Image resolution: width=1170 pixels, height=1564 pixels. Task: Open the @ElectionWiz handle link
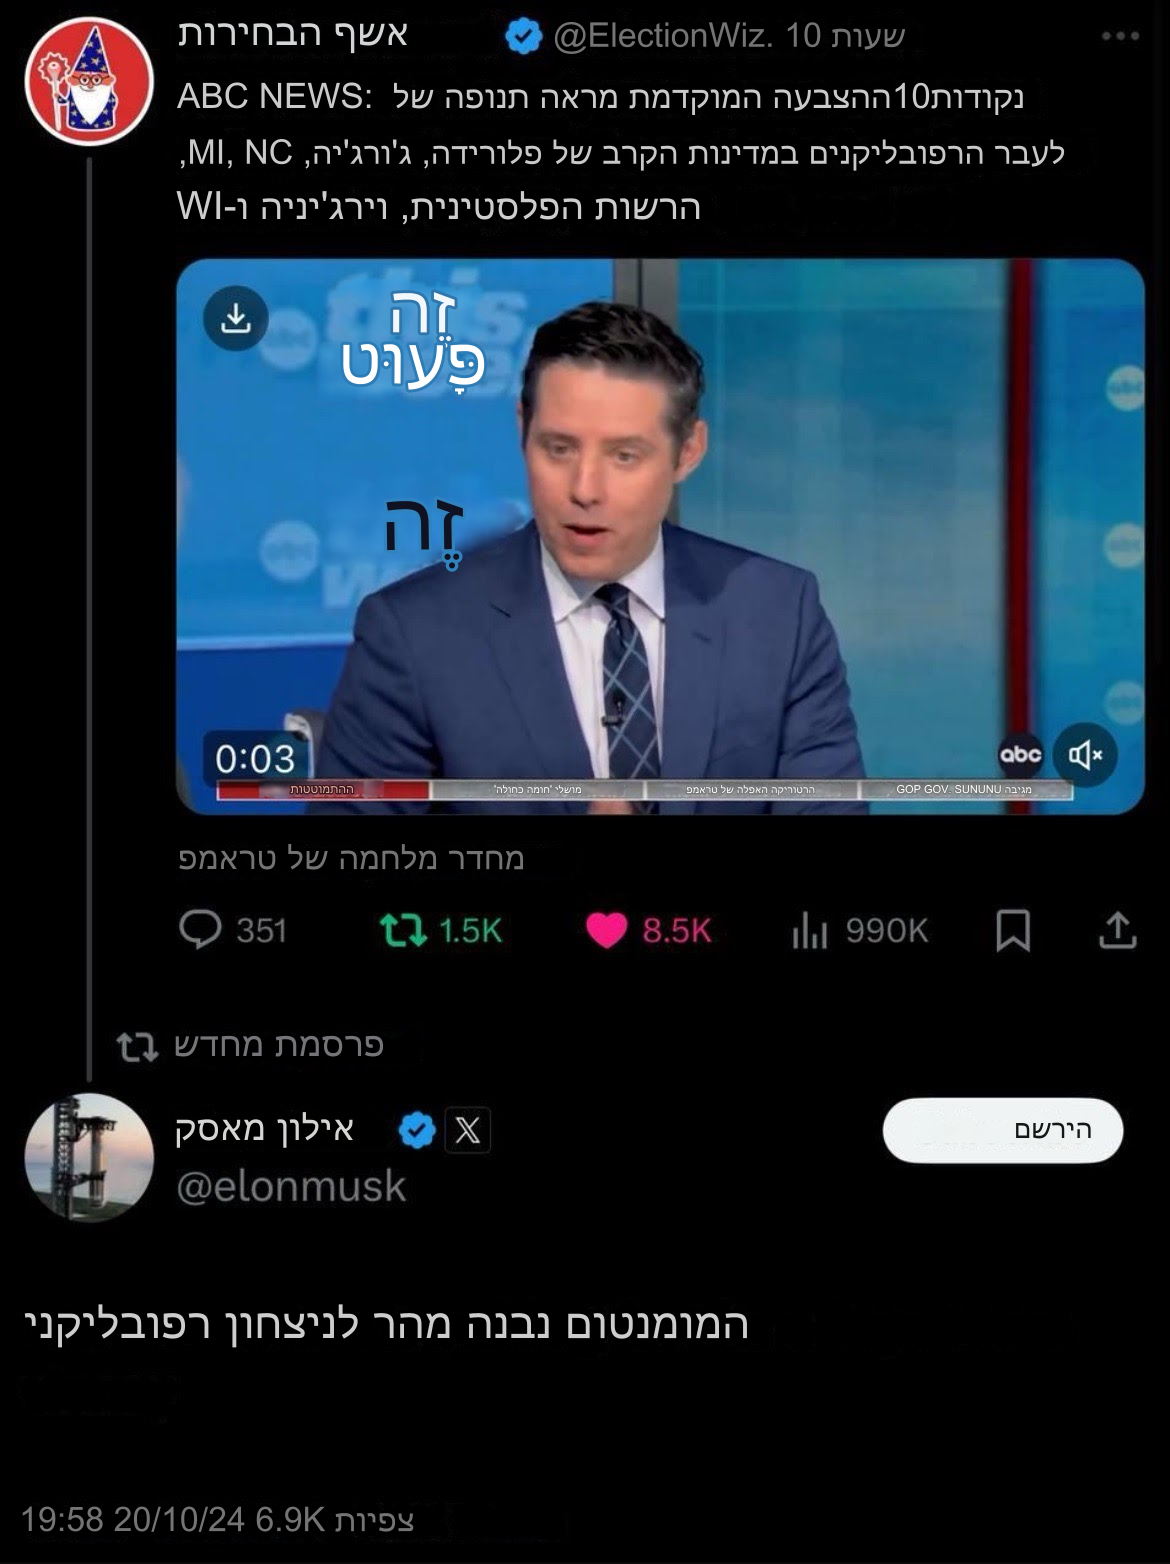(x=663, y=37)
